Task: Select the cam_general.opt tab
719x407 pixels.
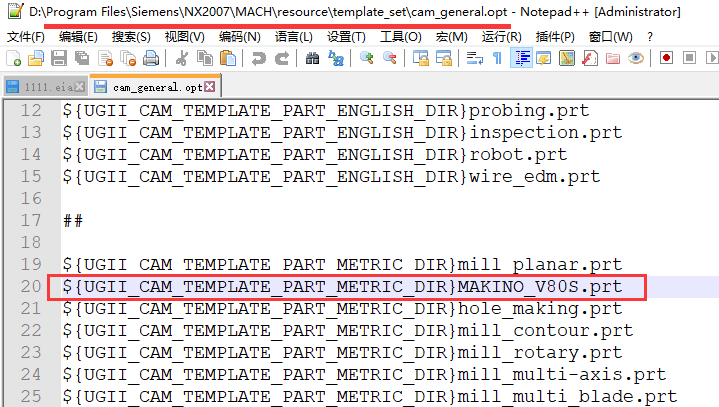Action: 155,86
